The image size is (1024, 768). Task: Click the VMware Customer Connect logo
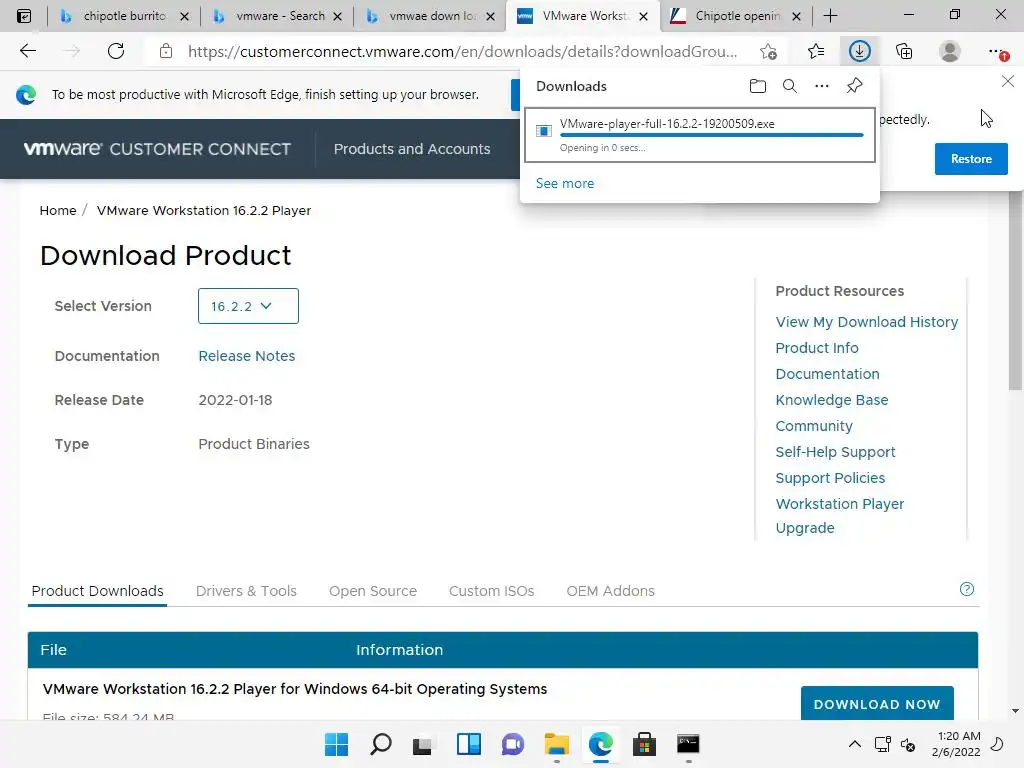tap(157, 149)
